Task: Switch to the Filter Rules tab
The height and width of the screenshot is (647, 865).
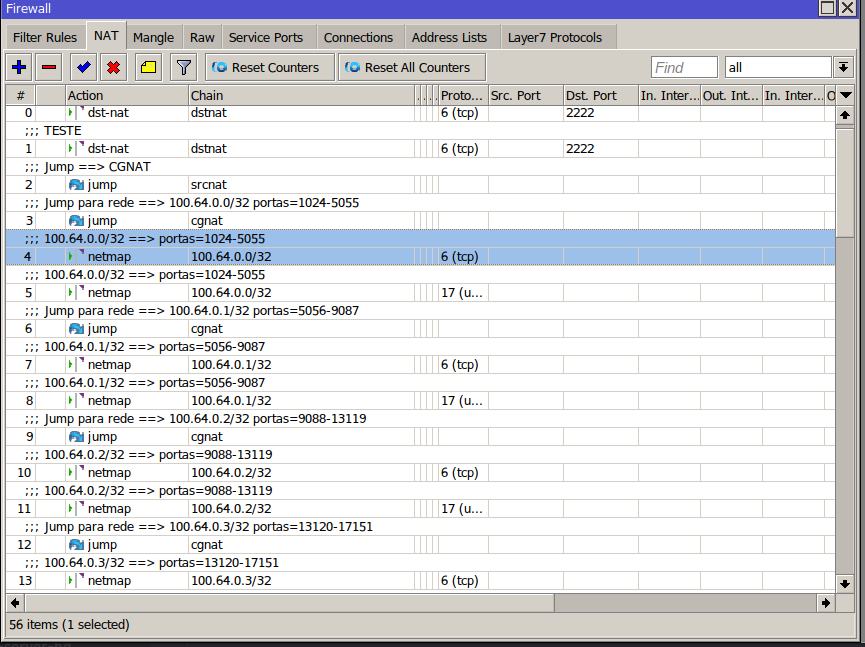Action: [x=44, y=37]
